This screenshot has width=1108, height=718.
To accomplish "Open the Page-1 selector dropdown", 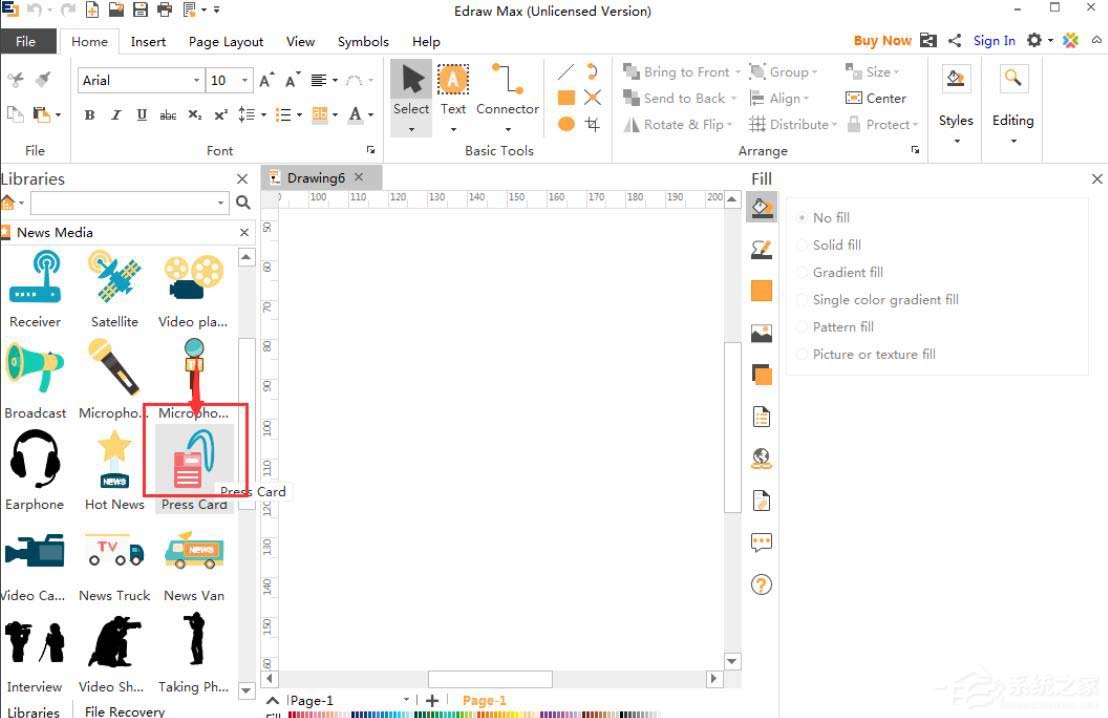I will tap(406, 700).
